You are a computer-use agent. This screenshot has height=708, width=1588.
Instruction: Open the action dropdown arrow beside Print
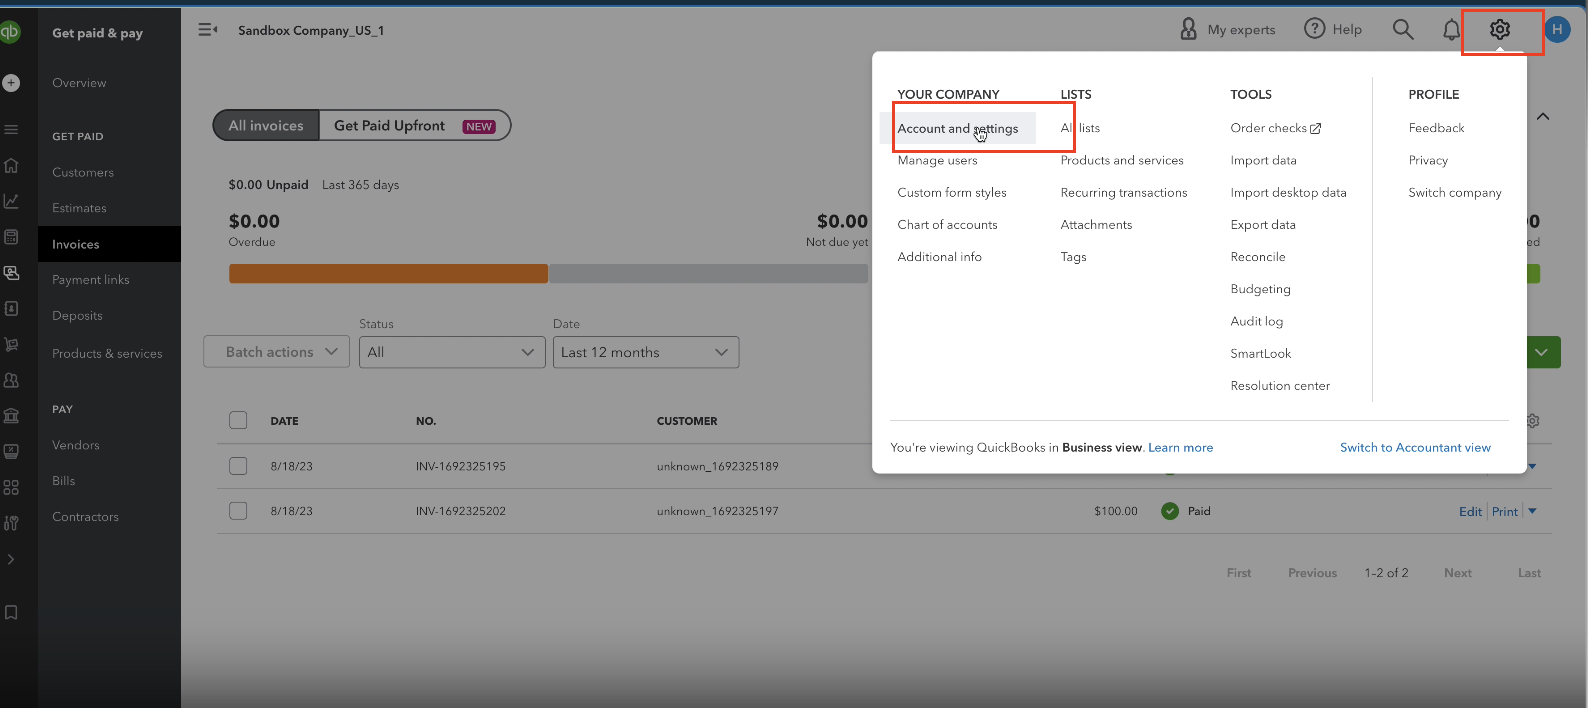click(x=1533, y=511)
